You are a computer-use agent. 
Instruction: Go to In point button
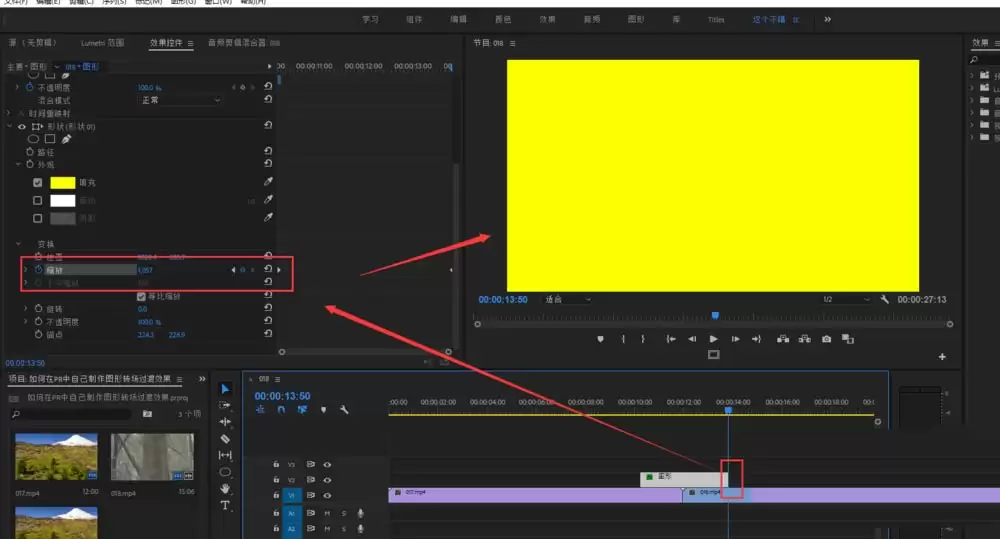(x=670, y=339)
